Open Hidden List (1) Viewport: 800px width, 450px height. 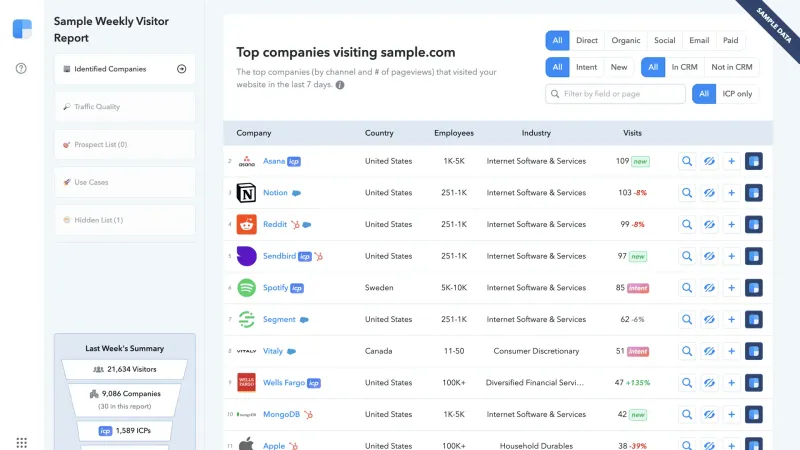124,220
